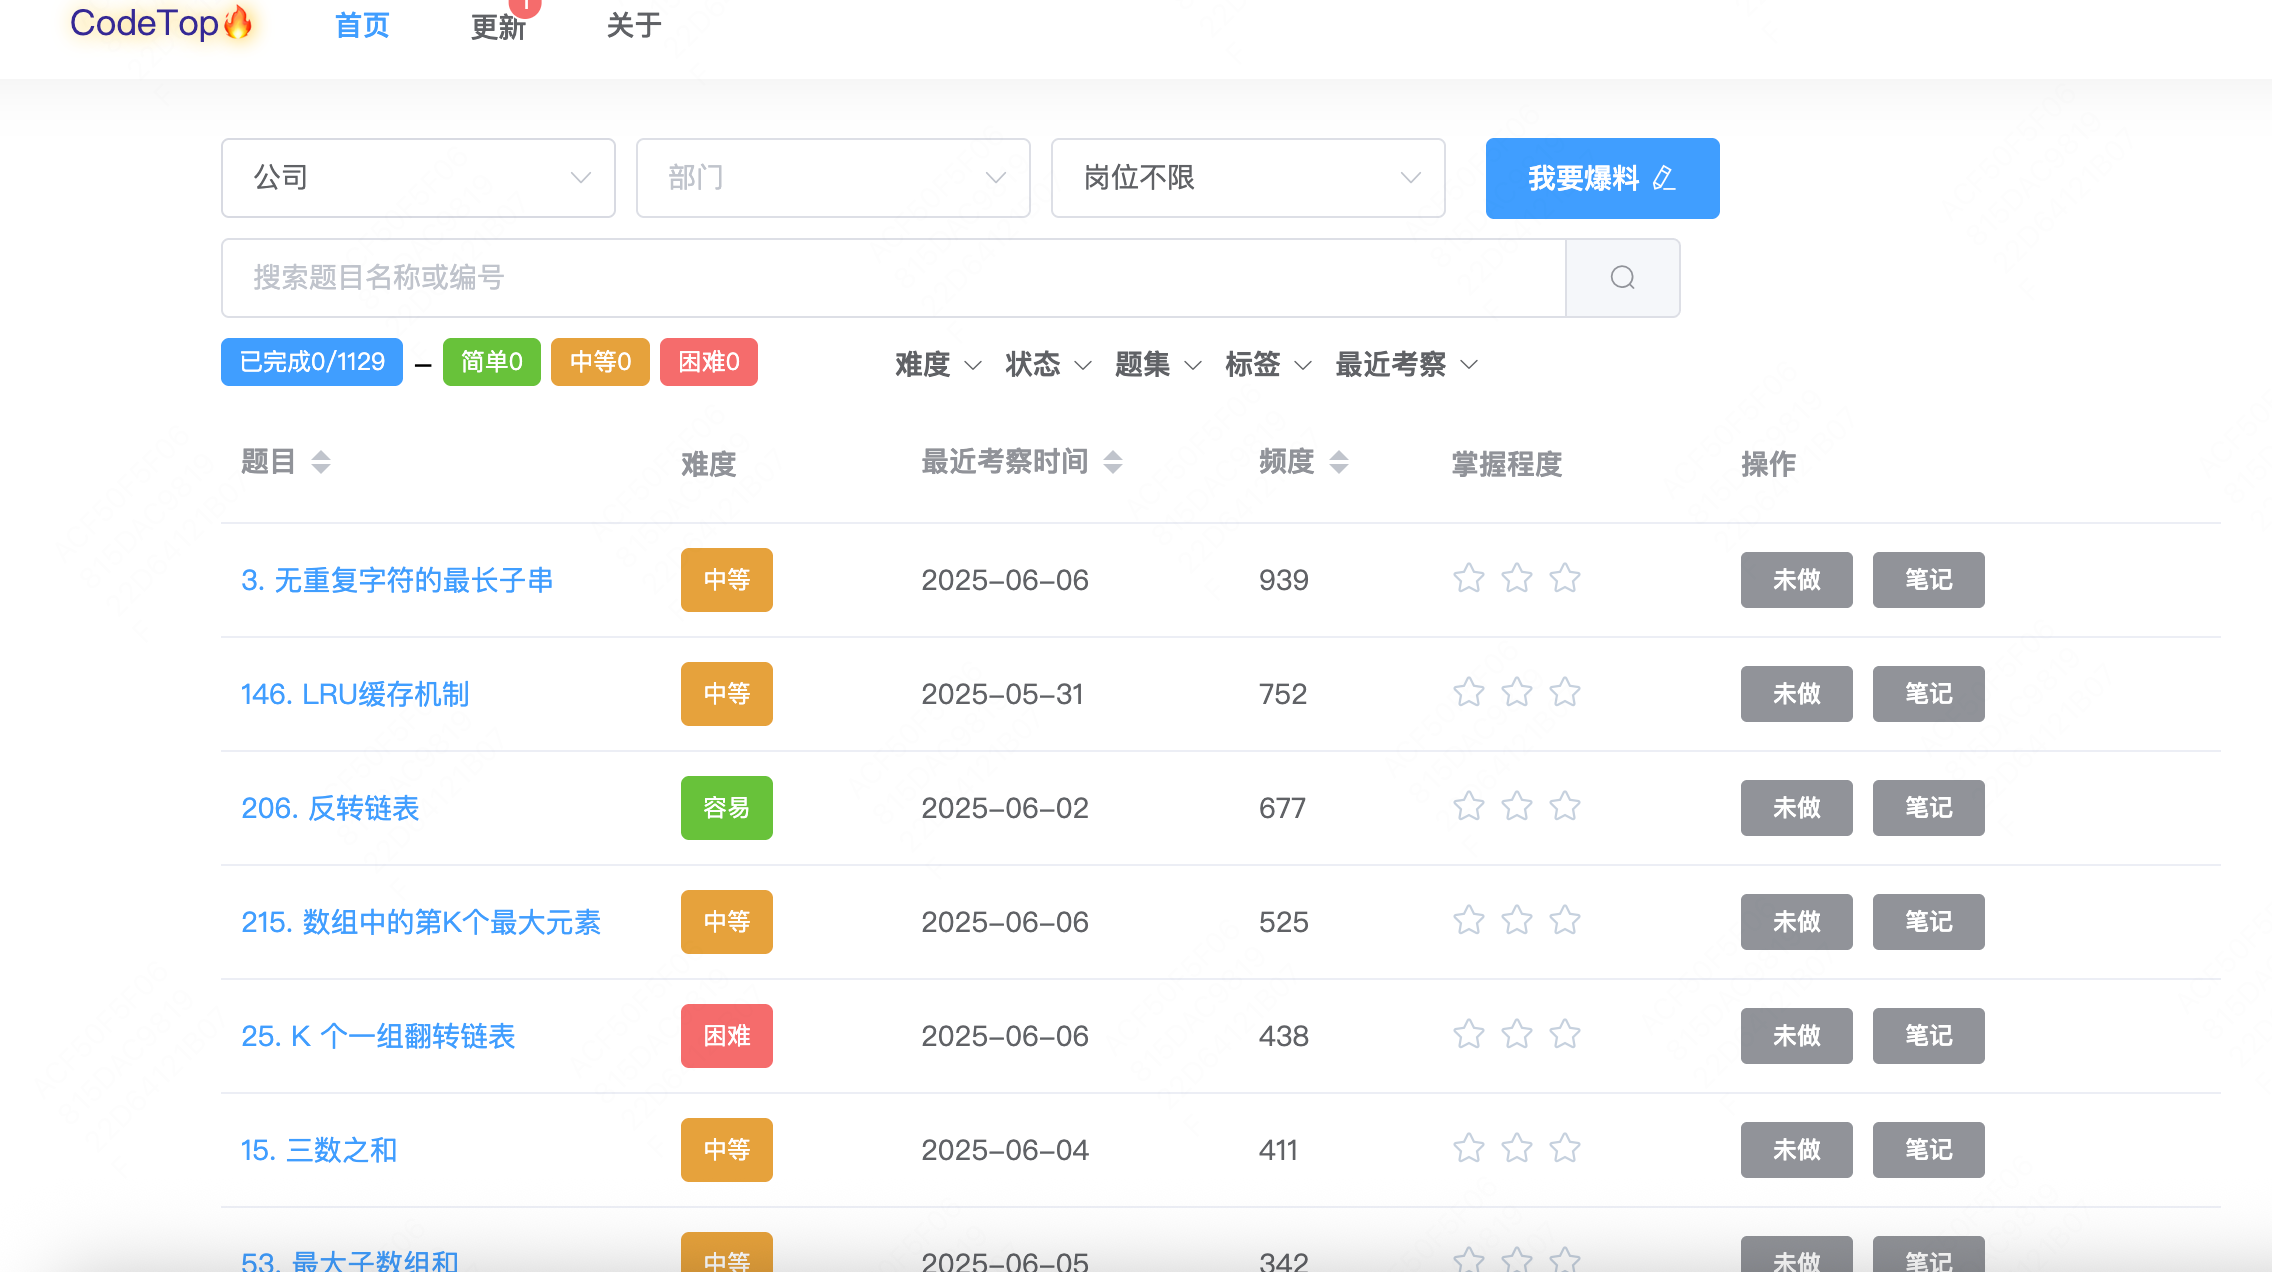Rate third star for 反转链表
The image size is (2272, 1272).
coord(1565,806)
